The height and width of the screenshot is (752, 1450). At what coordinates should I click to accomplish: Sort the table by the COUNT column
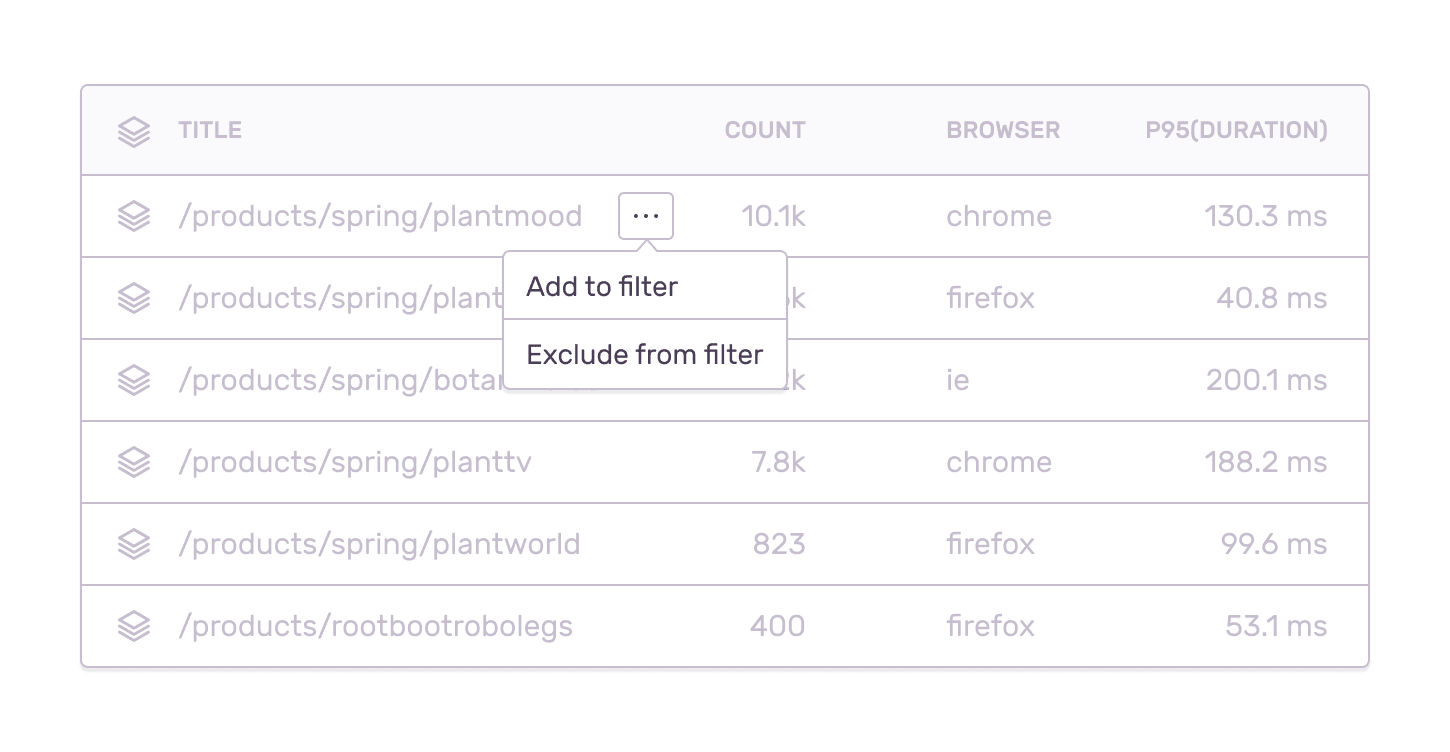coord(764,130)
